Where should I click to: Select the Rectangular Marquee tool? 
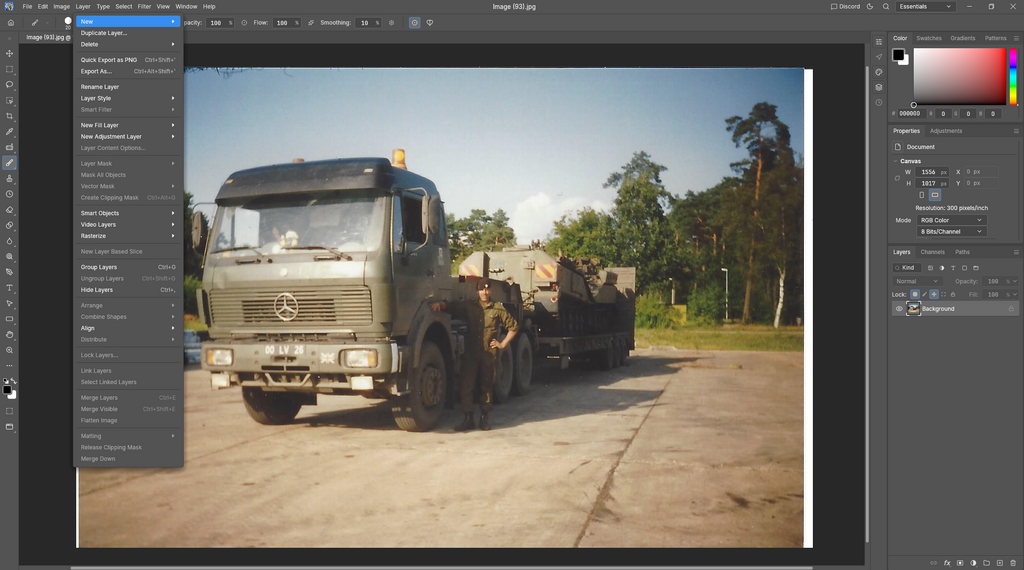tap(9, 69)
